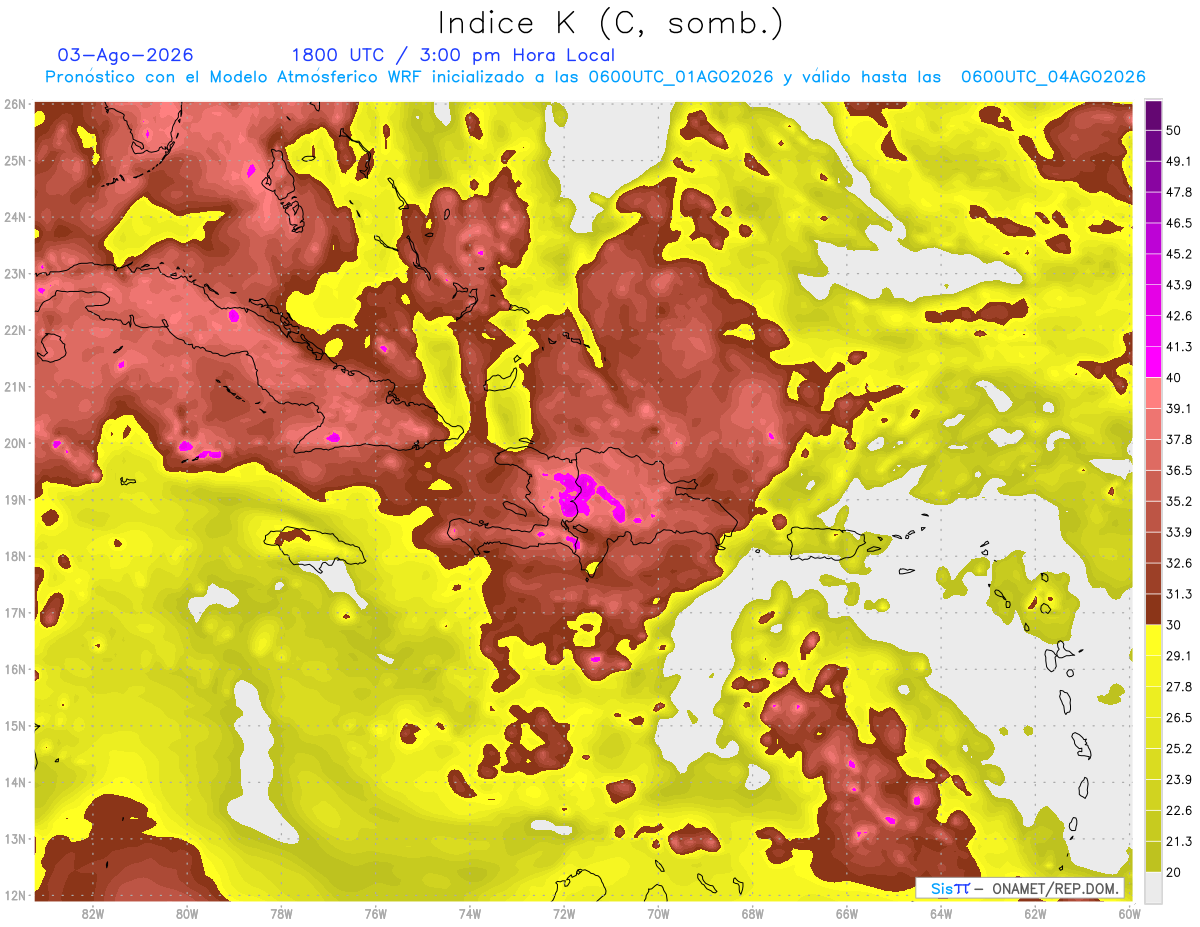Click the longitude label "76W"
Screen dimensions: 1200x927
[375, 913]
